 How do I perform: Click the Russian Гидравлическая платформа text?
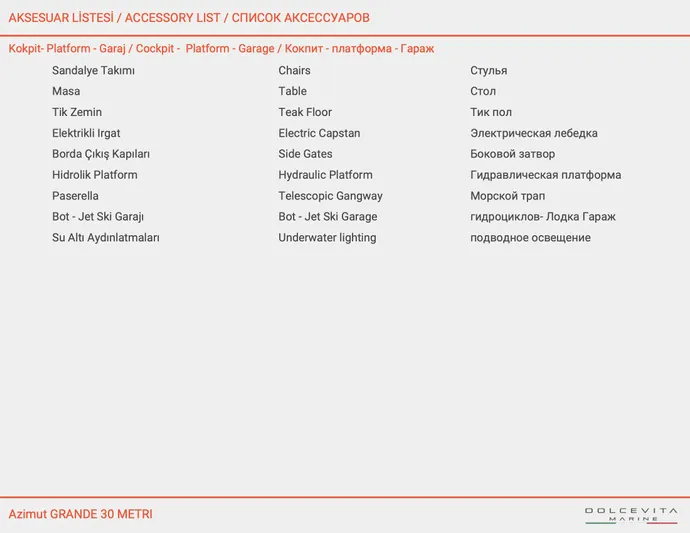(545, 175)
